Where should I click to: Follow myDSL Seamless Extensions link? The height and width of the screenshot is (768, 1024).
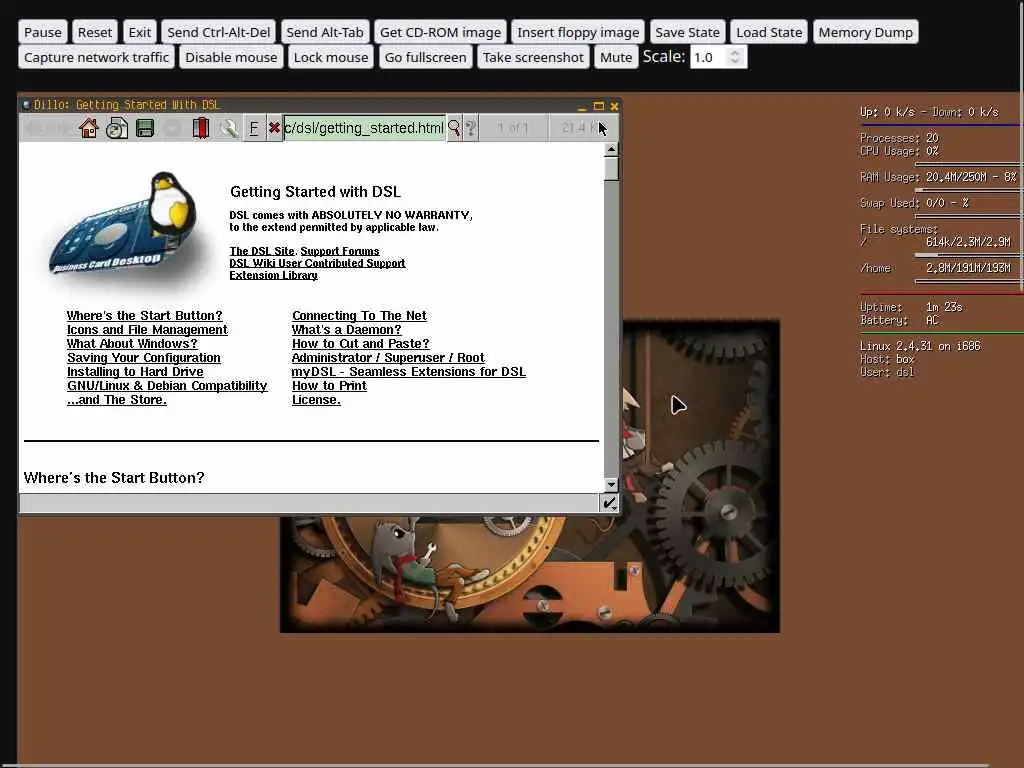409,372
